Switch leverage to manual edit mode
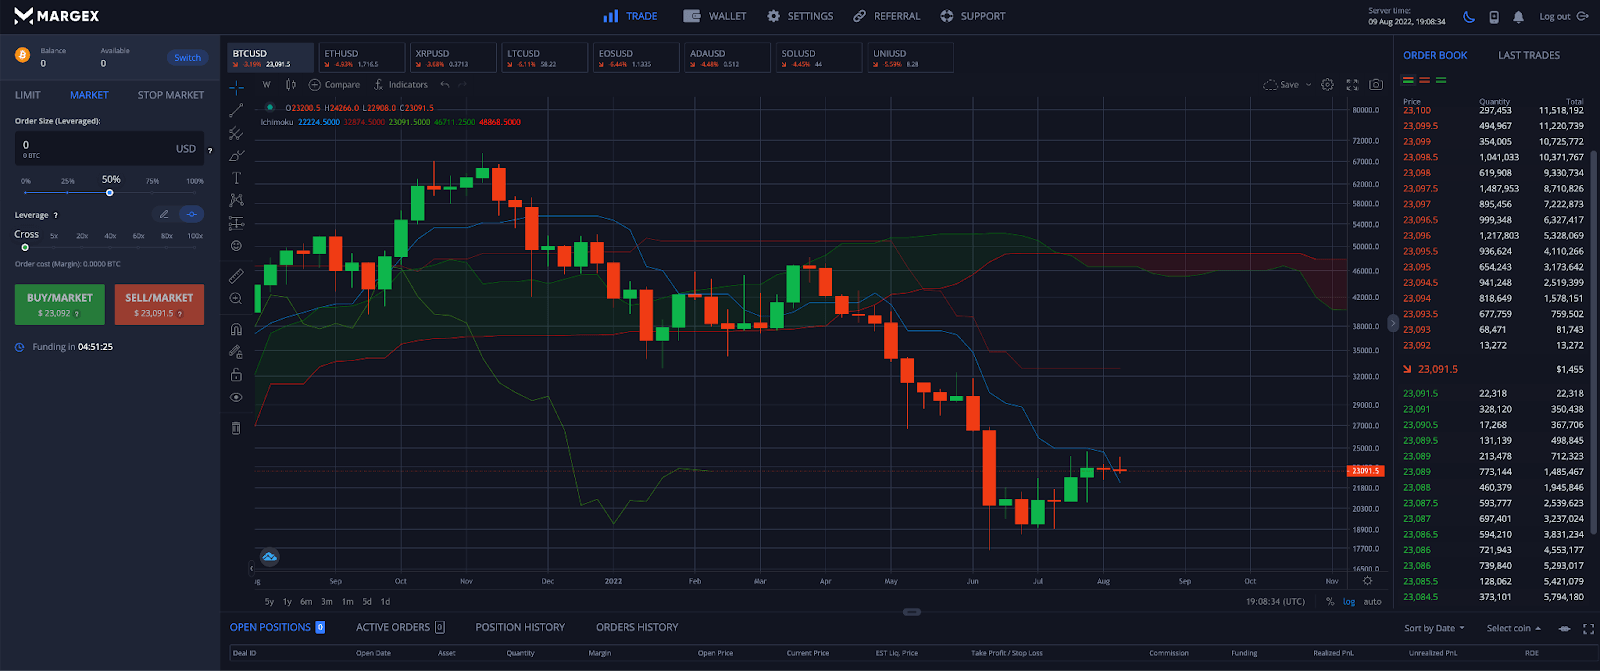This screenshot has height=671, width=1600. click(164, 214)
